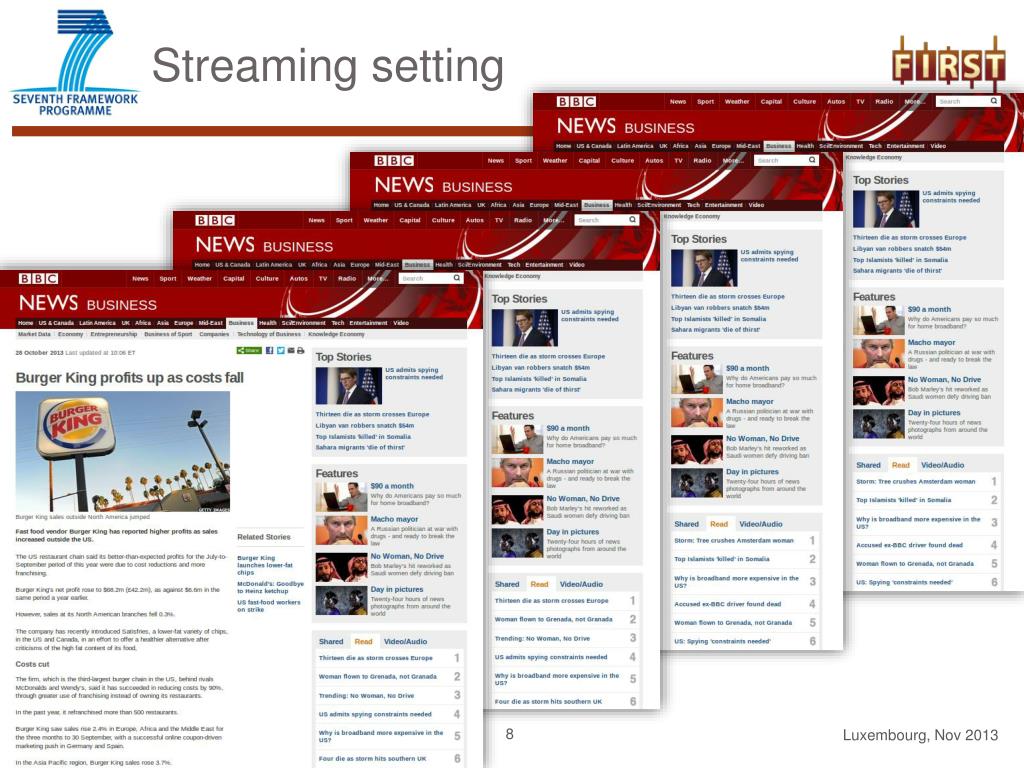Switch to Shared tab on the second page
The image size is (1024, 768).
pos(507,584)
